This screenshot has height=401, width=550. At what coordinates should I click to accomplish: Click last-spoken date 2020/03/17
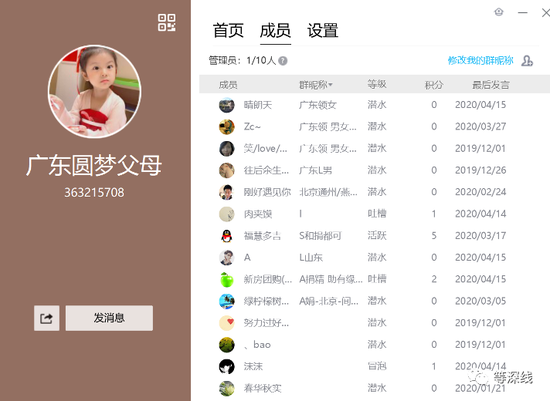481,236
